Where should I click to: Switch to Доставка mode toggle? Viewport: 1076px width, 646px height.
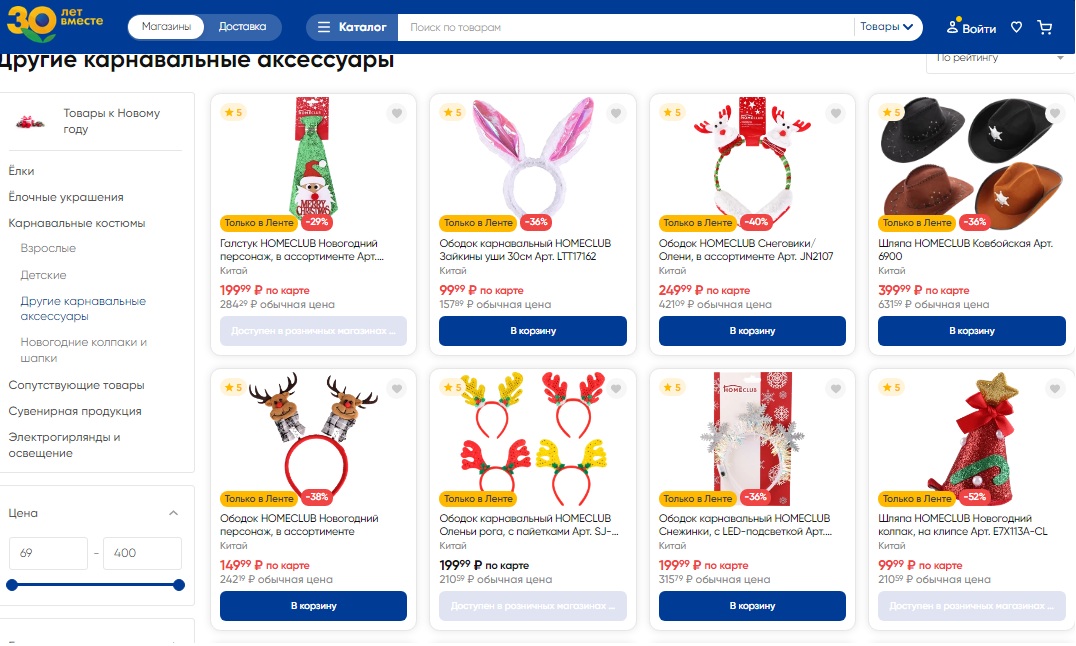pyautogui.click(x=242, y=27)
